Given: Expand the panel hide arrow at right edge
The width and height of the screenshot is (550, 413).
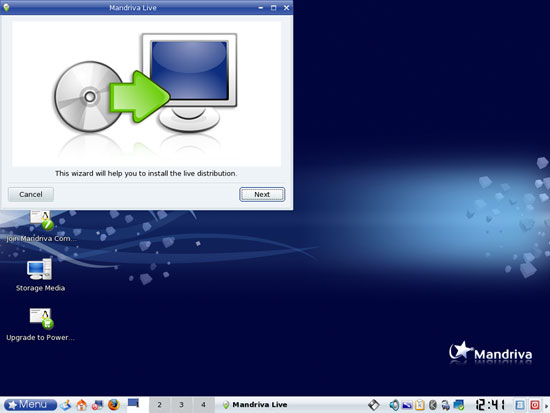Looking at the screenshot, I should pos(546,406).
